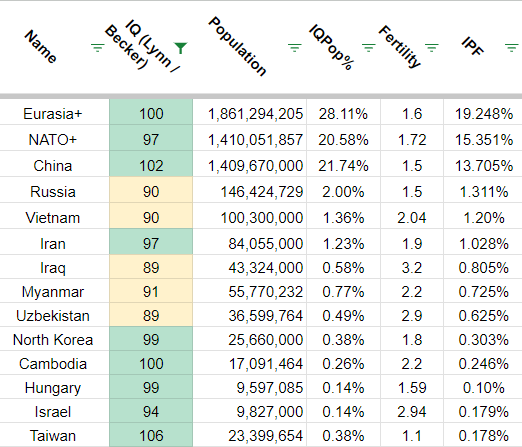Select the Hungary name cell
This screenshot has height=447, width=522.
click(x=53, y=388)
